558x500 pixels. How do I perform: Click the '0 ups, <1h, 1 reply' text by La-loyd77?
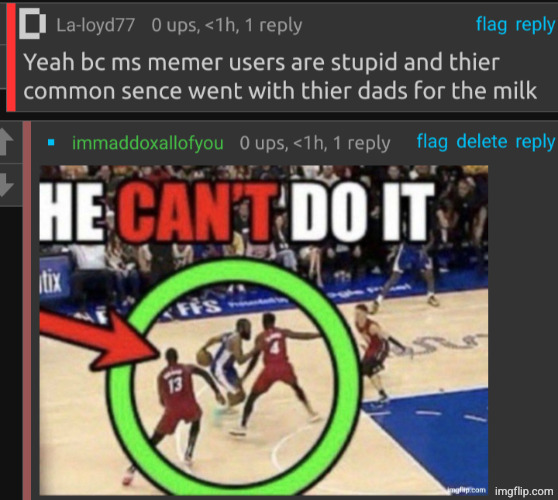click(227, 26)
